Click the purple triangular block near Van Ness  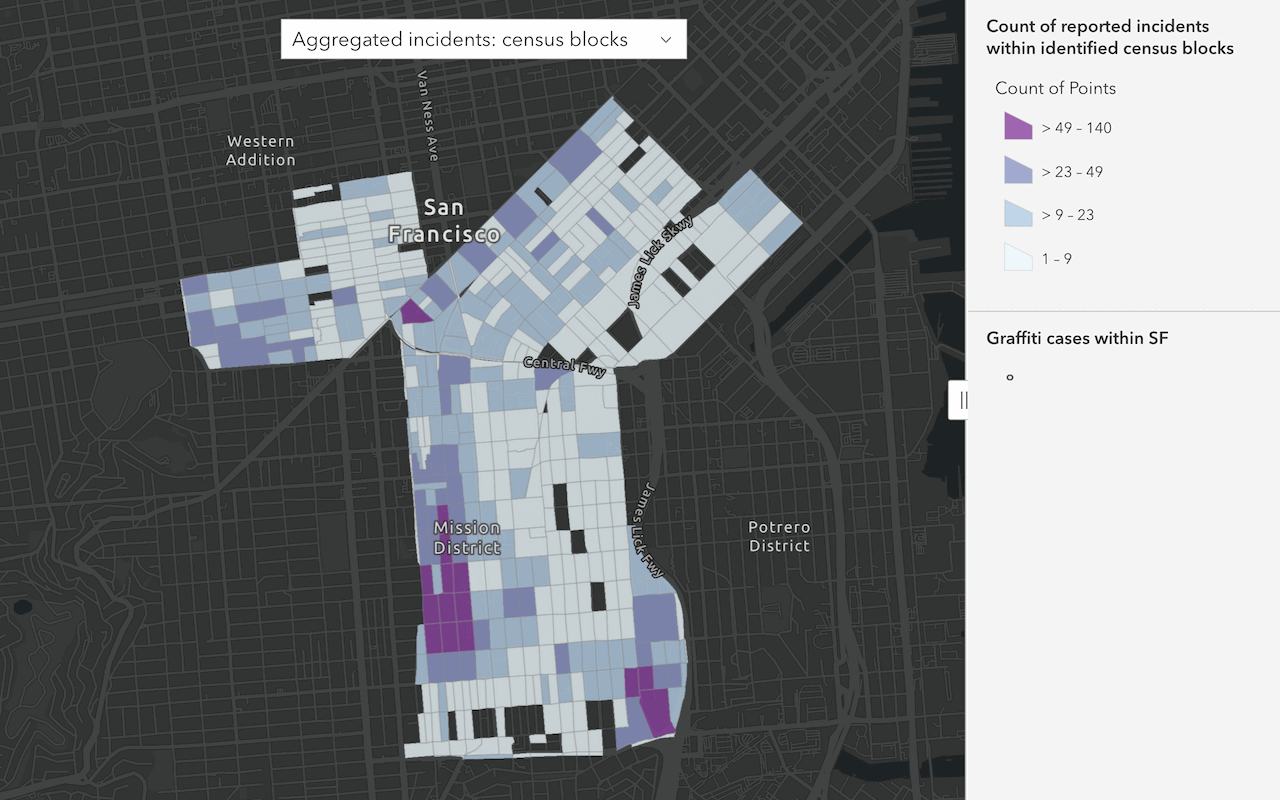[414, 312]
